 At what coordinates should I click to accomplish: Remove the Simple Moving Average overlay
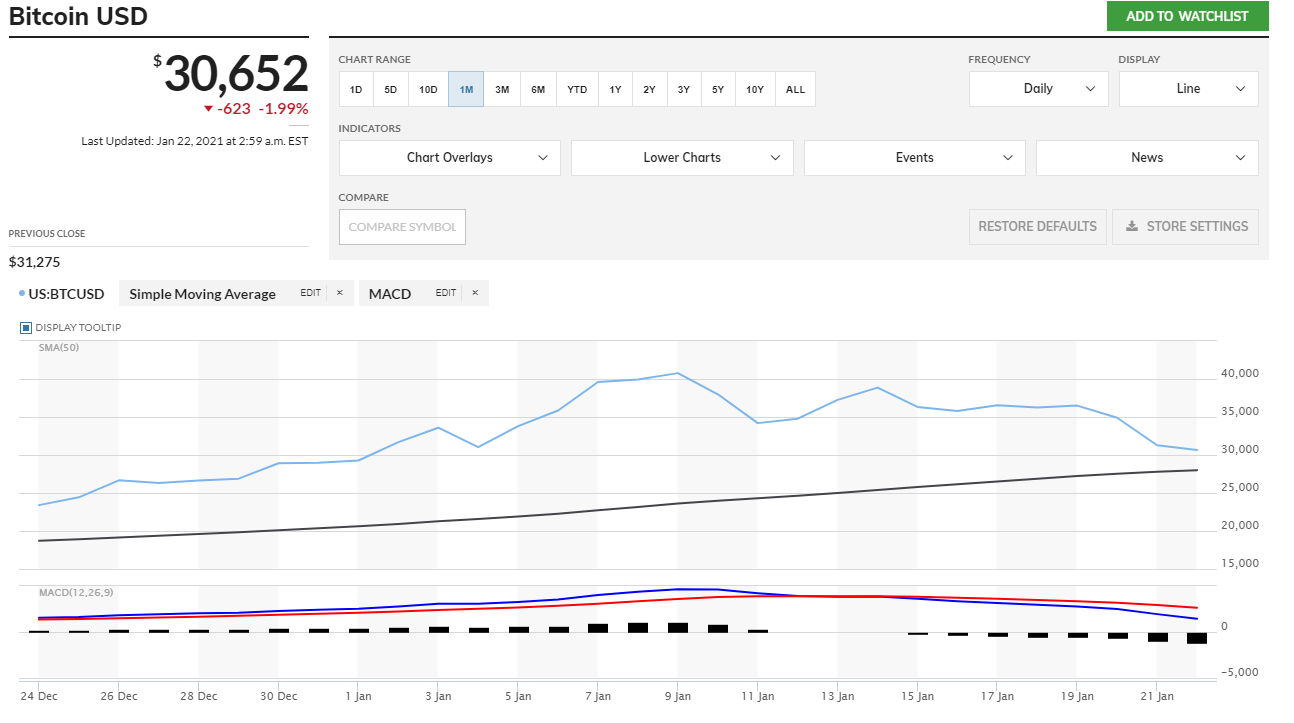pos(339,293)
